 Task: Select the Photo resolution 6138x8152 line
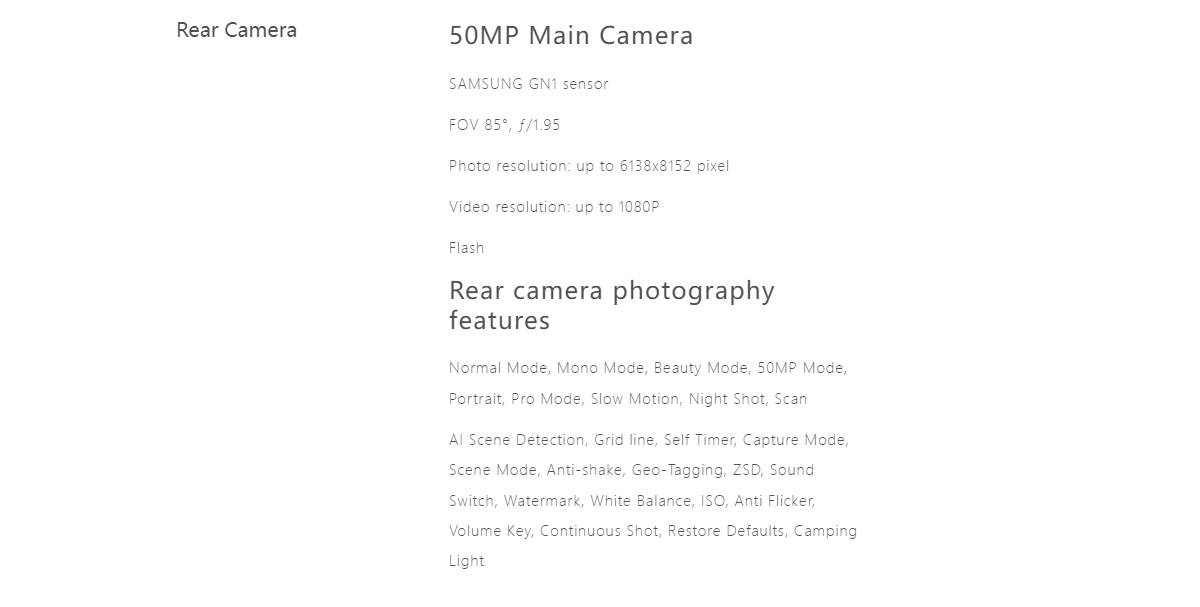(589, 166)
